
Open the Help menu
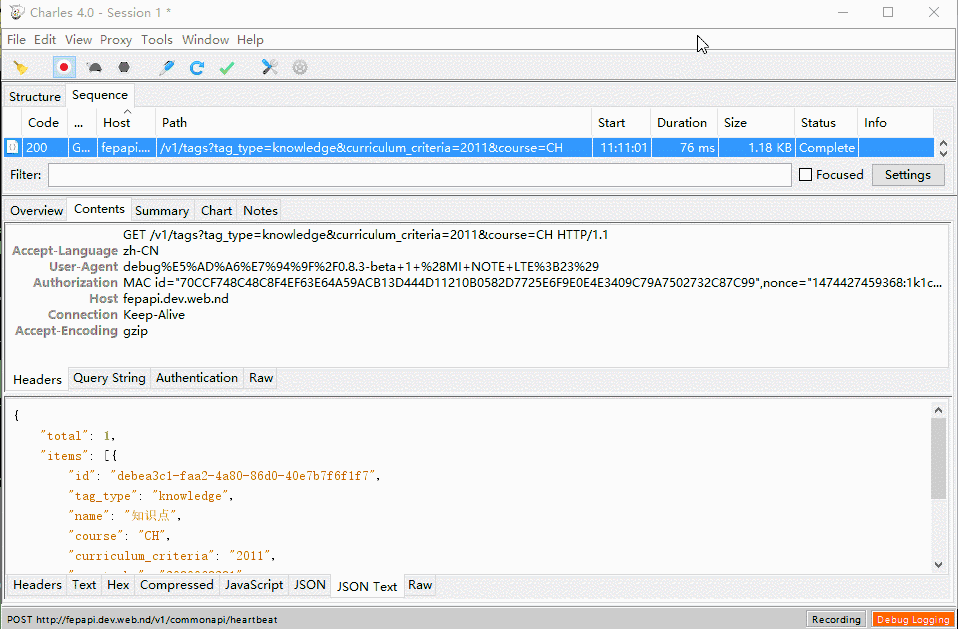point(250,40)
